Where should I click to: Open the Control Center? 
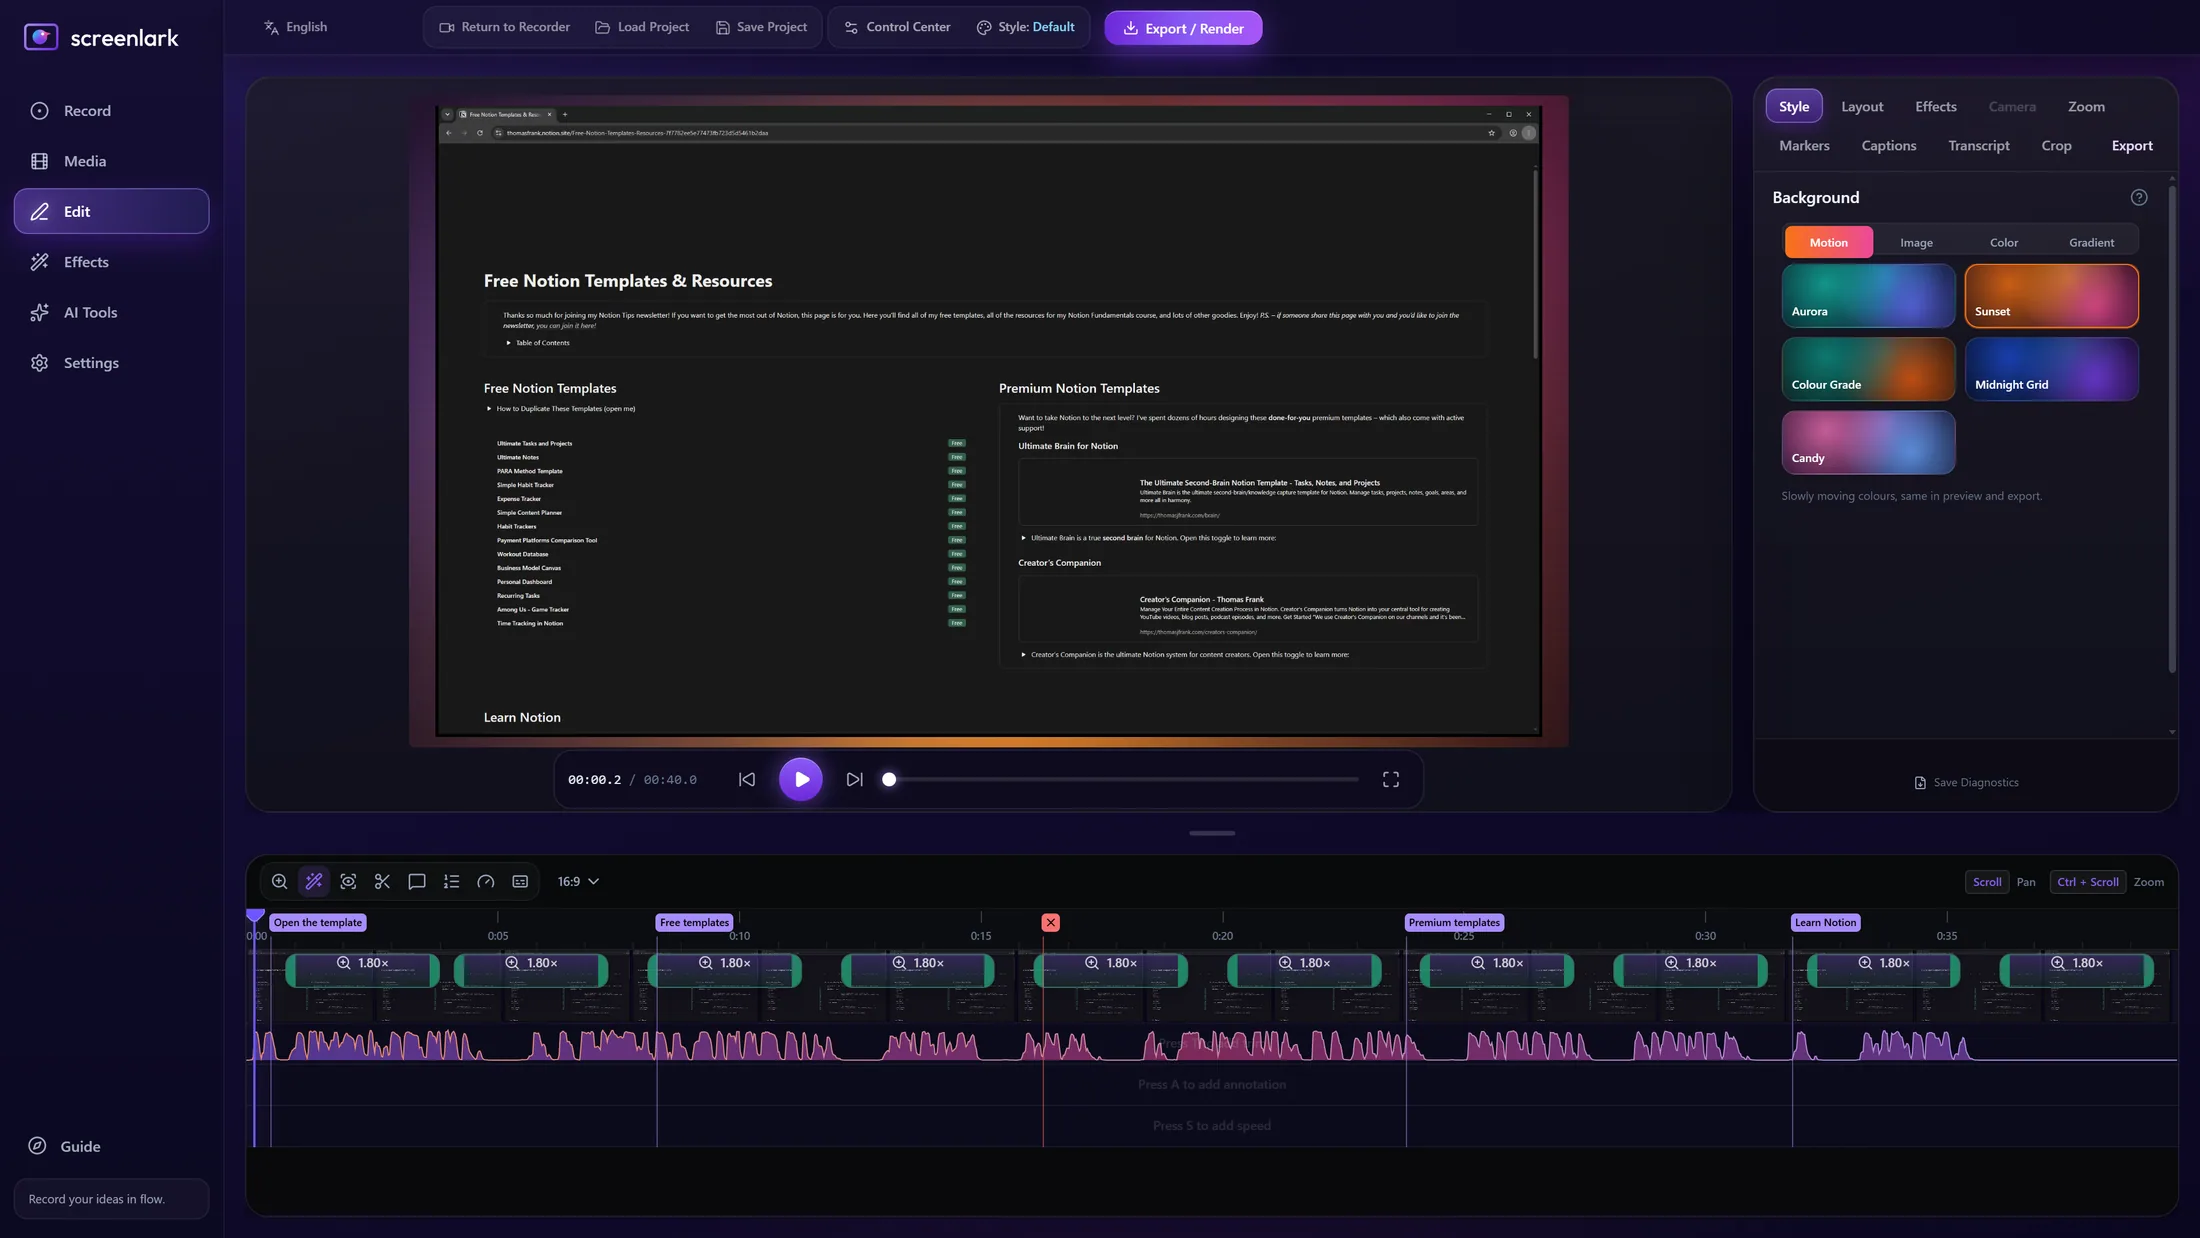click(x=897, y=27)
